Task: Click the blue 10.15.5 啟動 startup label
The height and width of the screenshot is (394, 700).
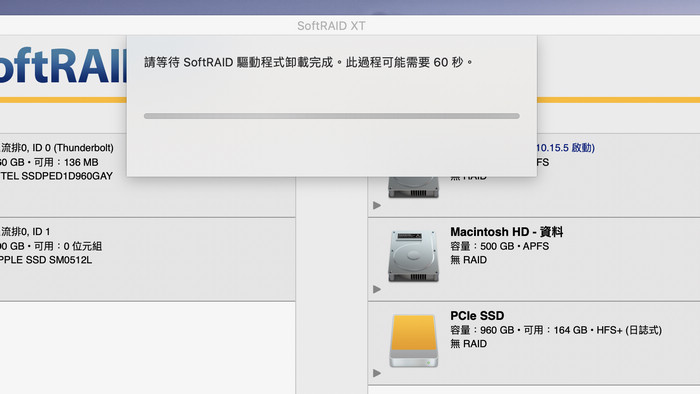Action: pos(566,148)
